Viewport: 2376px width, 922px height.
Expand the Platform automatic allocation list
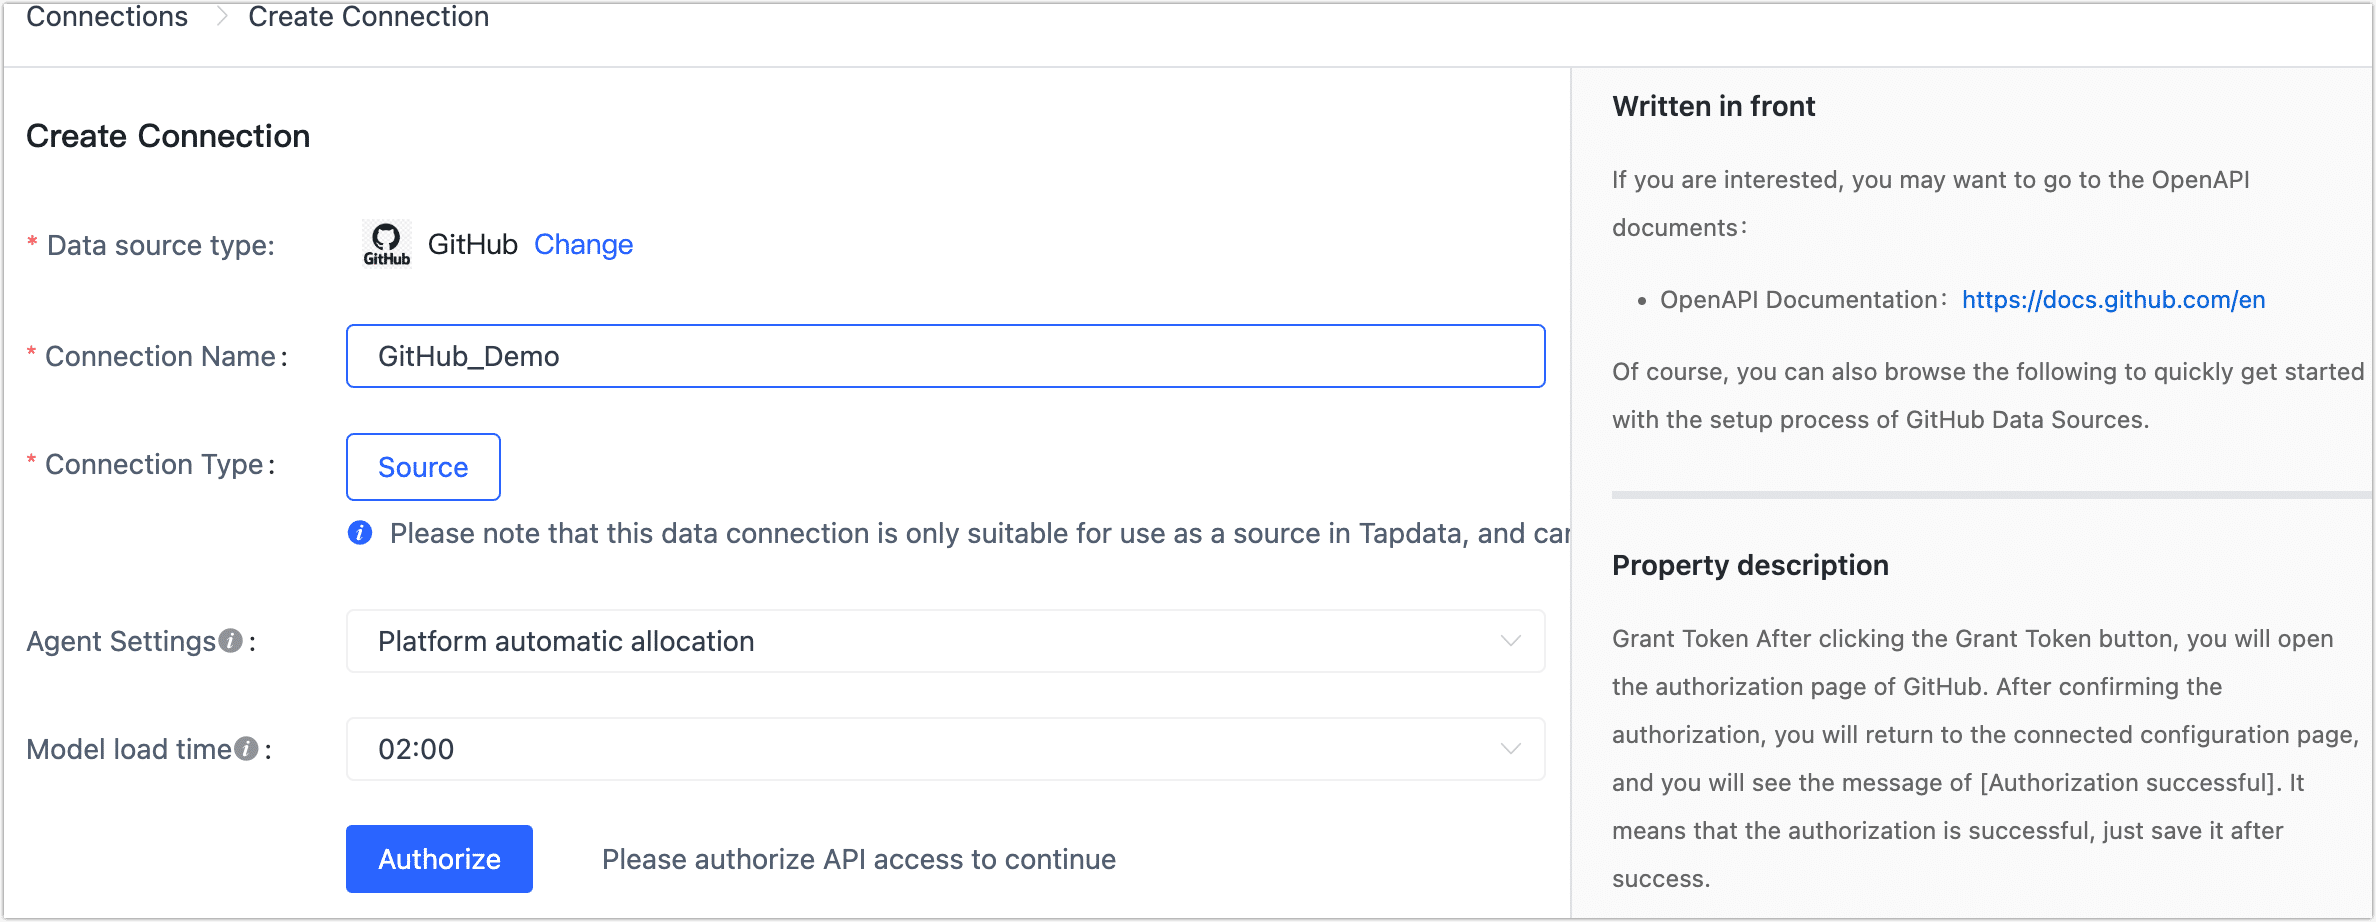tap(945, 641)
